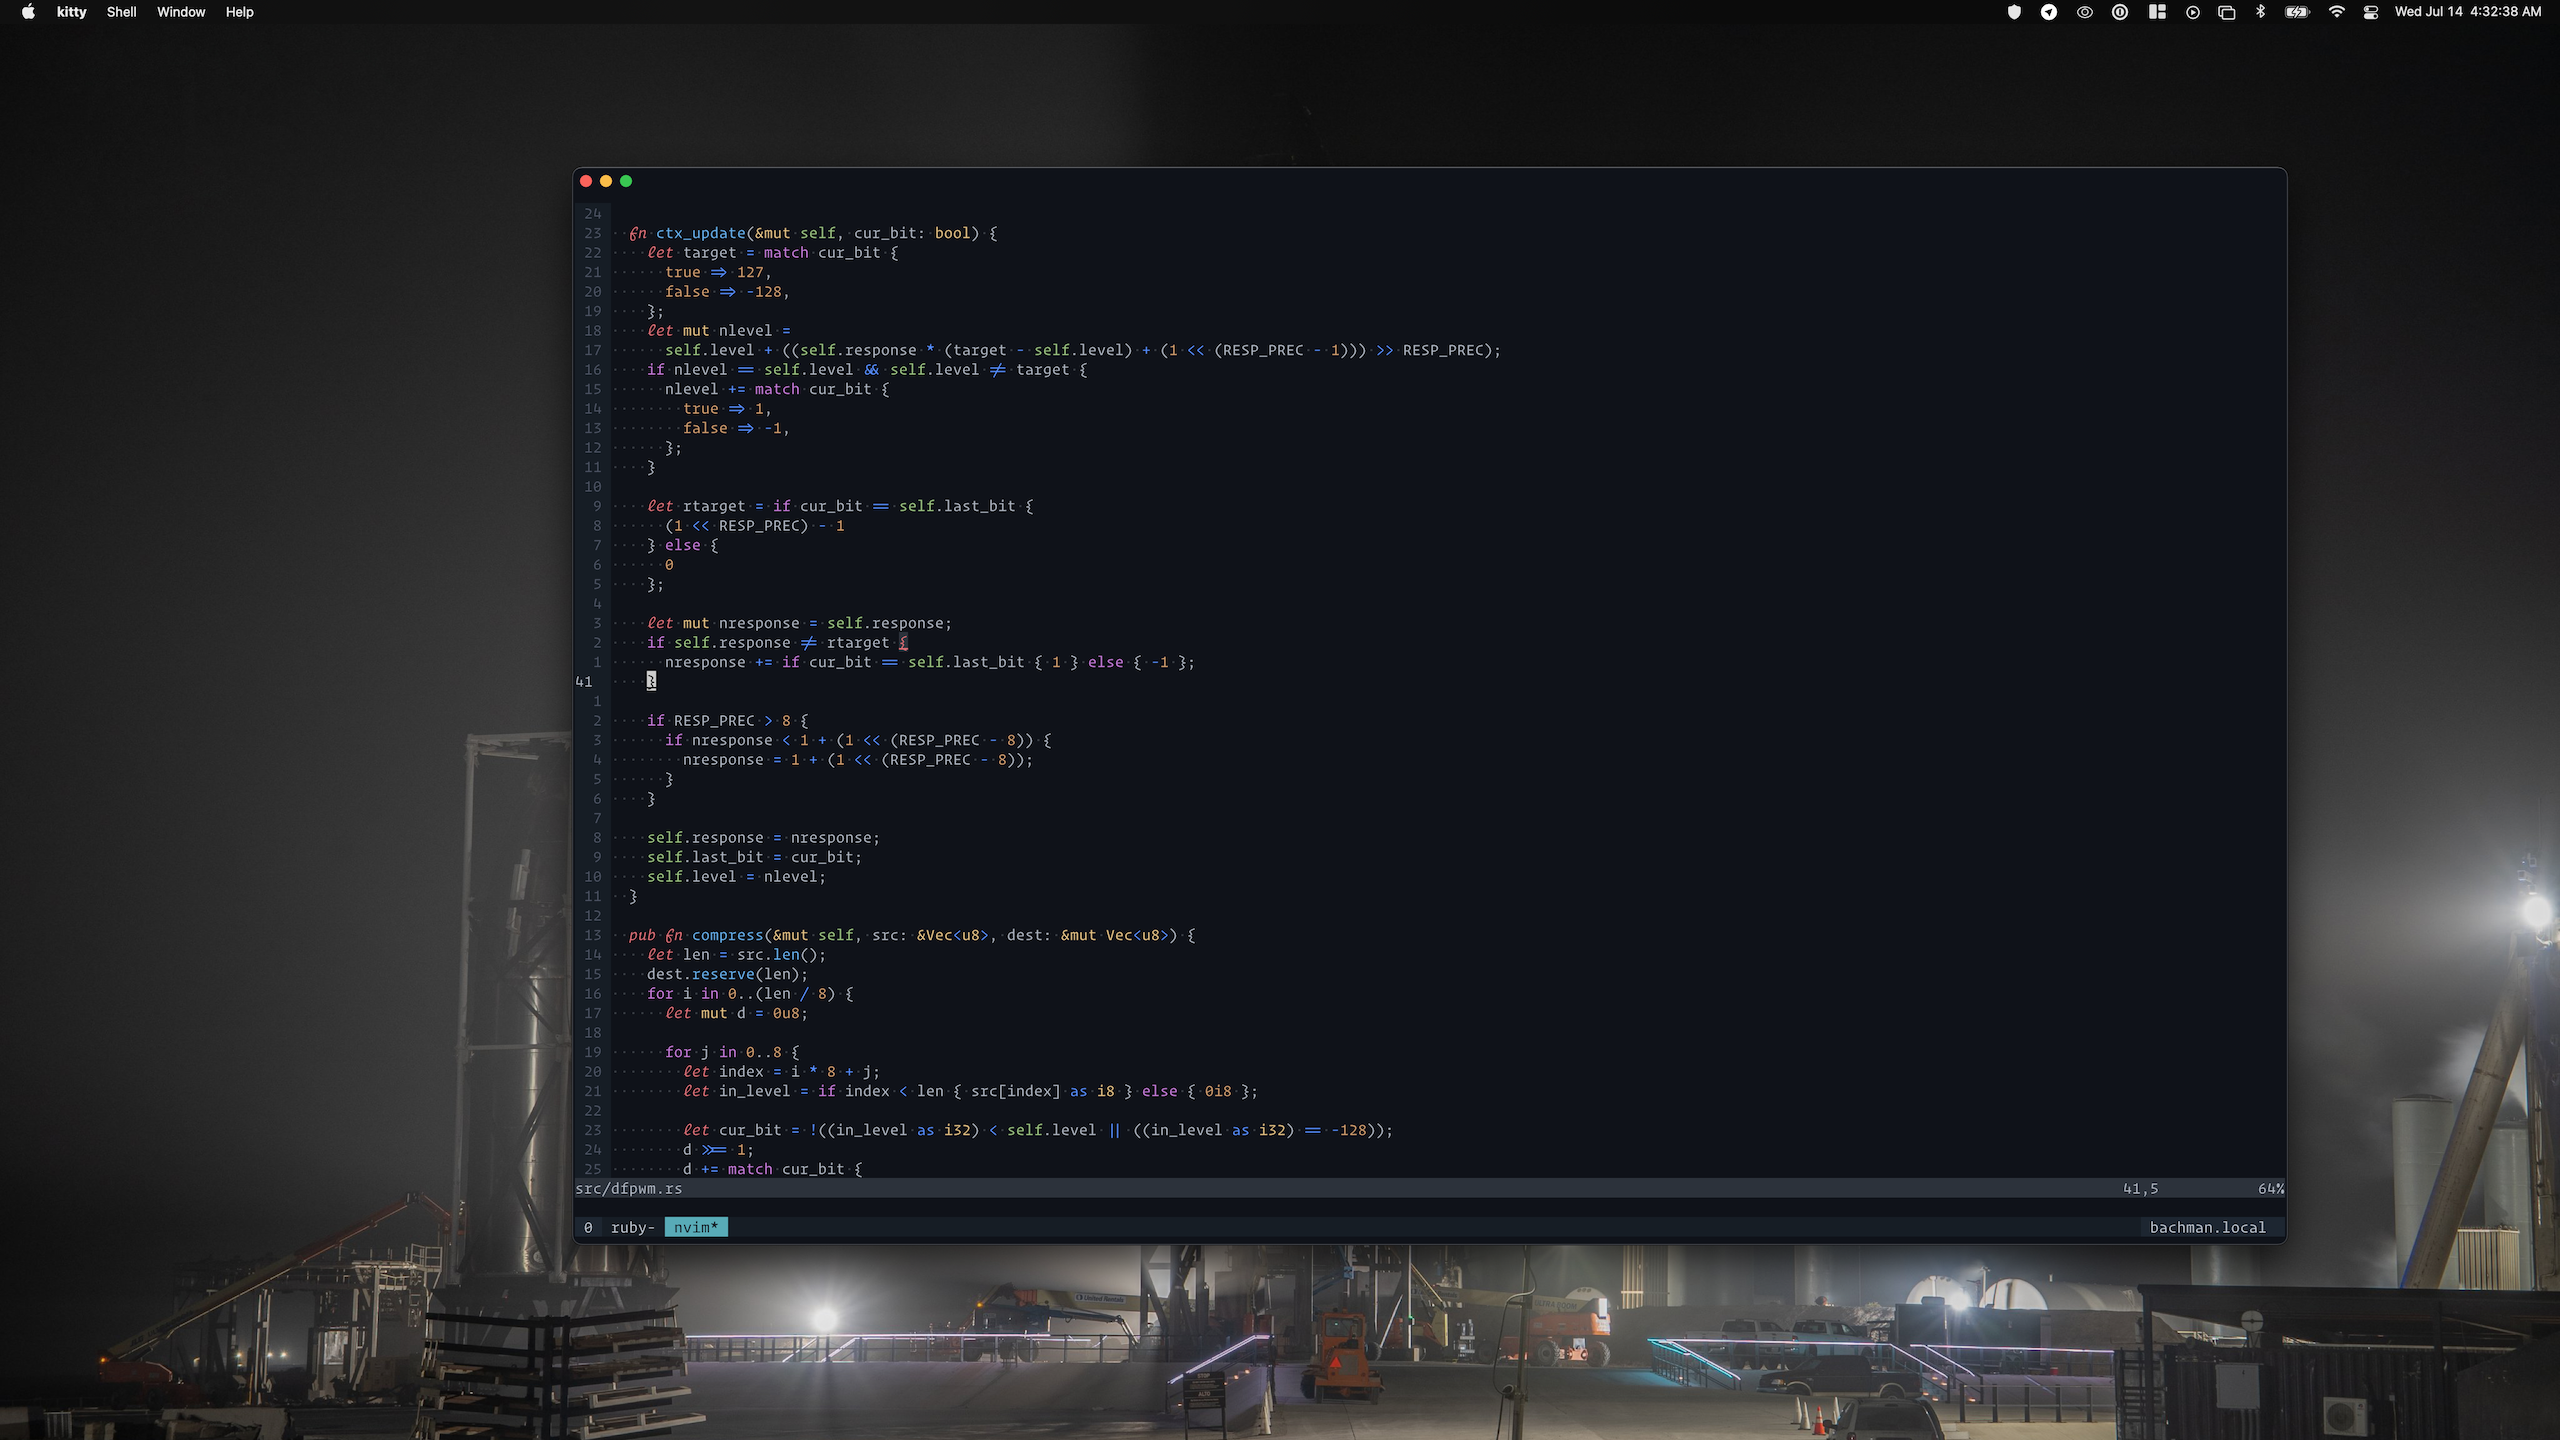This screenshot has width=2560, height=1440.
Task: Open the overlapping-windows display icon
Action: pos(2227,12)
